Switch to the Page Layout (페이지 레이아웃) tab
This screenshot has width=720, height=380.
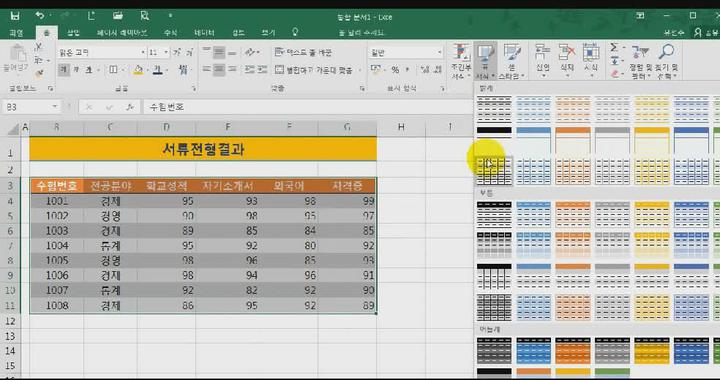(x=122, y=33)
